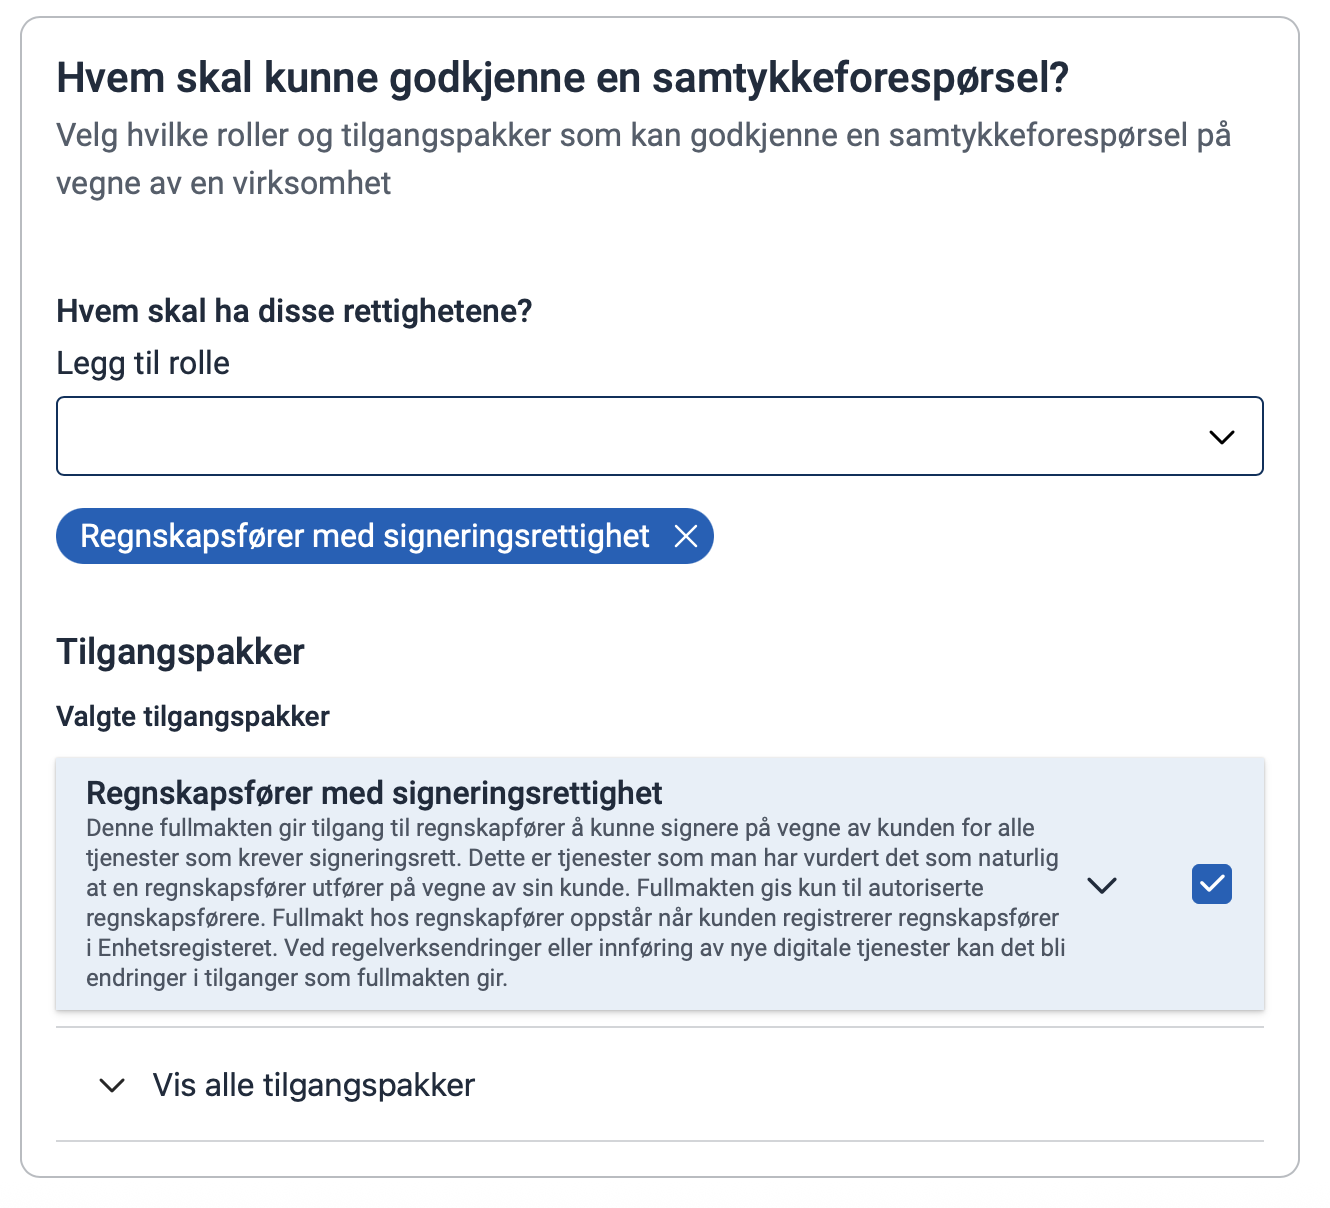Open the Legg til rolle dropdown arrow
Image resolution: width=1330 pixels, height=1208 pixels.
[1221, 437]
